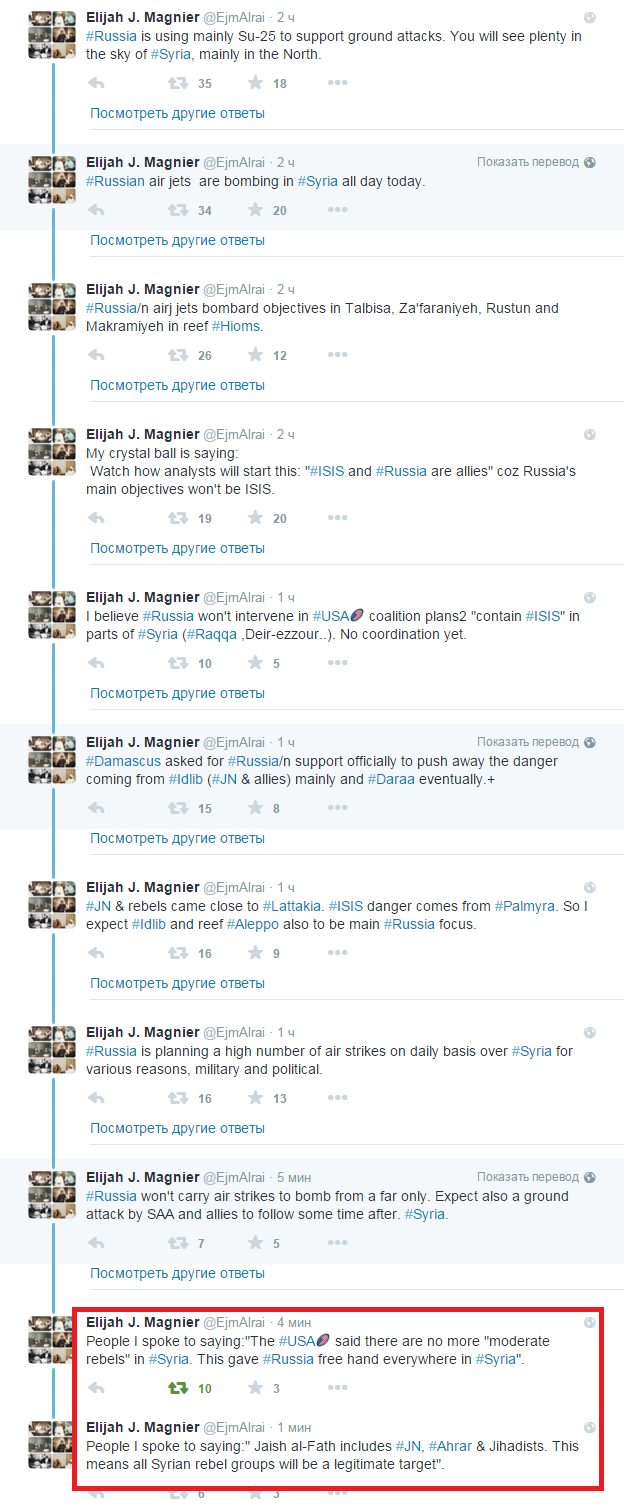Open Elijah J. Magnier avatar on first tweet

pos(52,35)
